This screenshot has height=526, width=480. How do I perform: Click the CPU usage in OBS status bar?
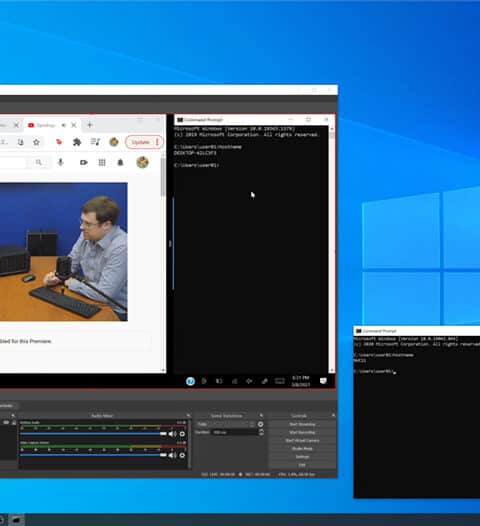point(297,474)
